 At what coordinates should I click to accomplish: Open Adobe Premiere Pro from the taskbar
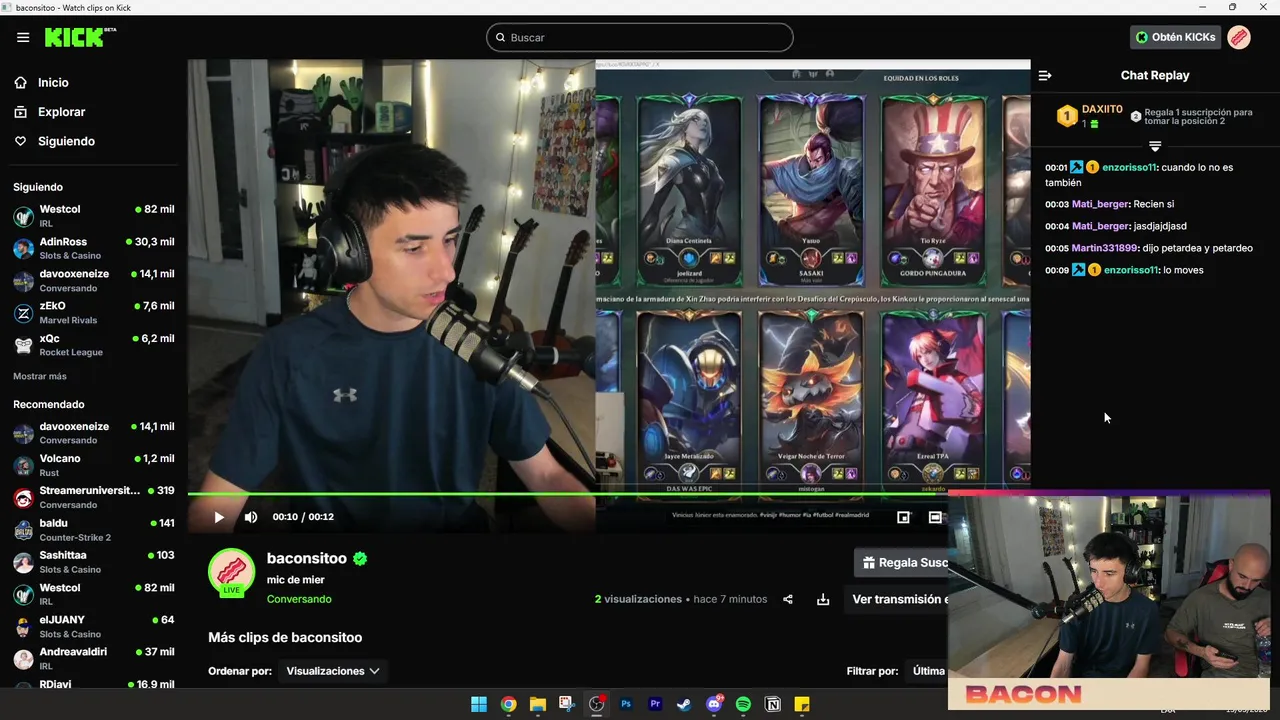(x=655, y=704)
